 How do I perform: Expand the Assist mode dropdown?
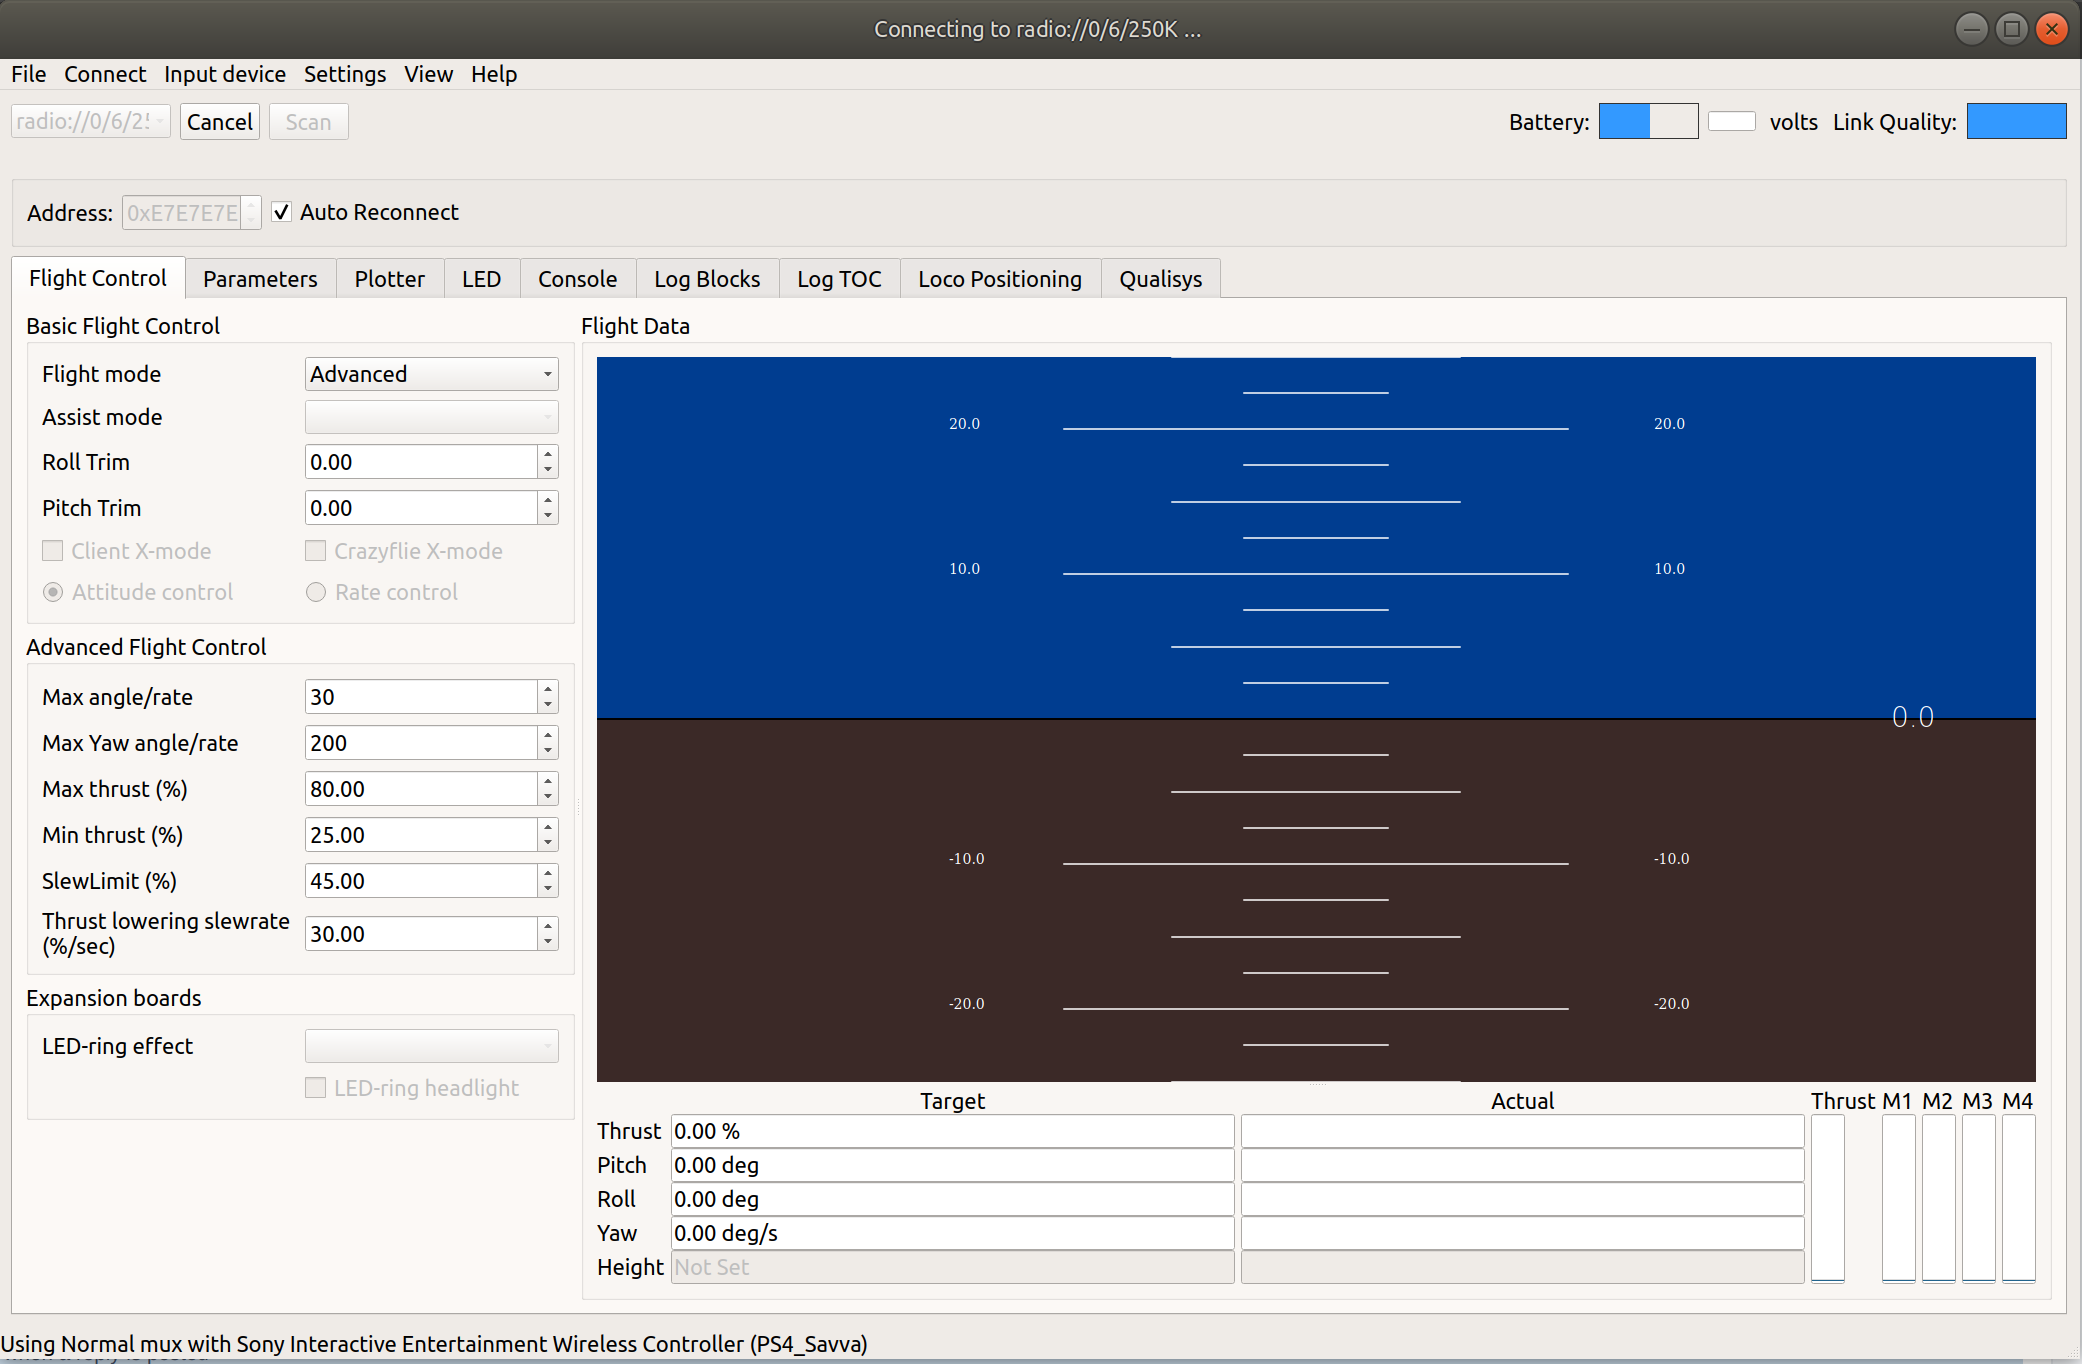431,417
